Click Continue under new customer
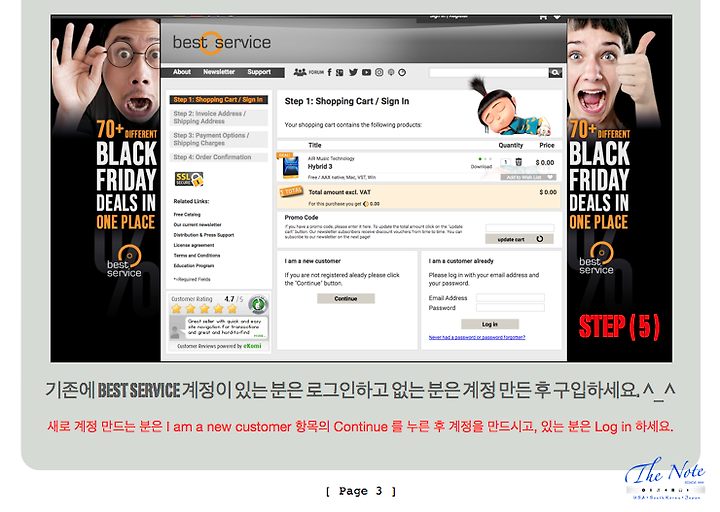Viewport: 720px width, 512px height. 346,298
